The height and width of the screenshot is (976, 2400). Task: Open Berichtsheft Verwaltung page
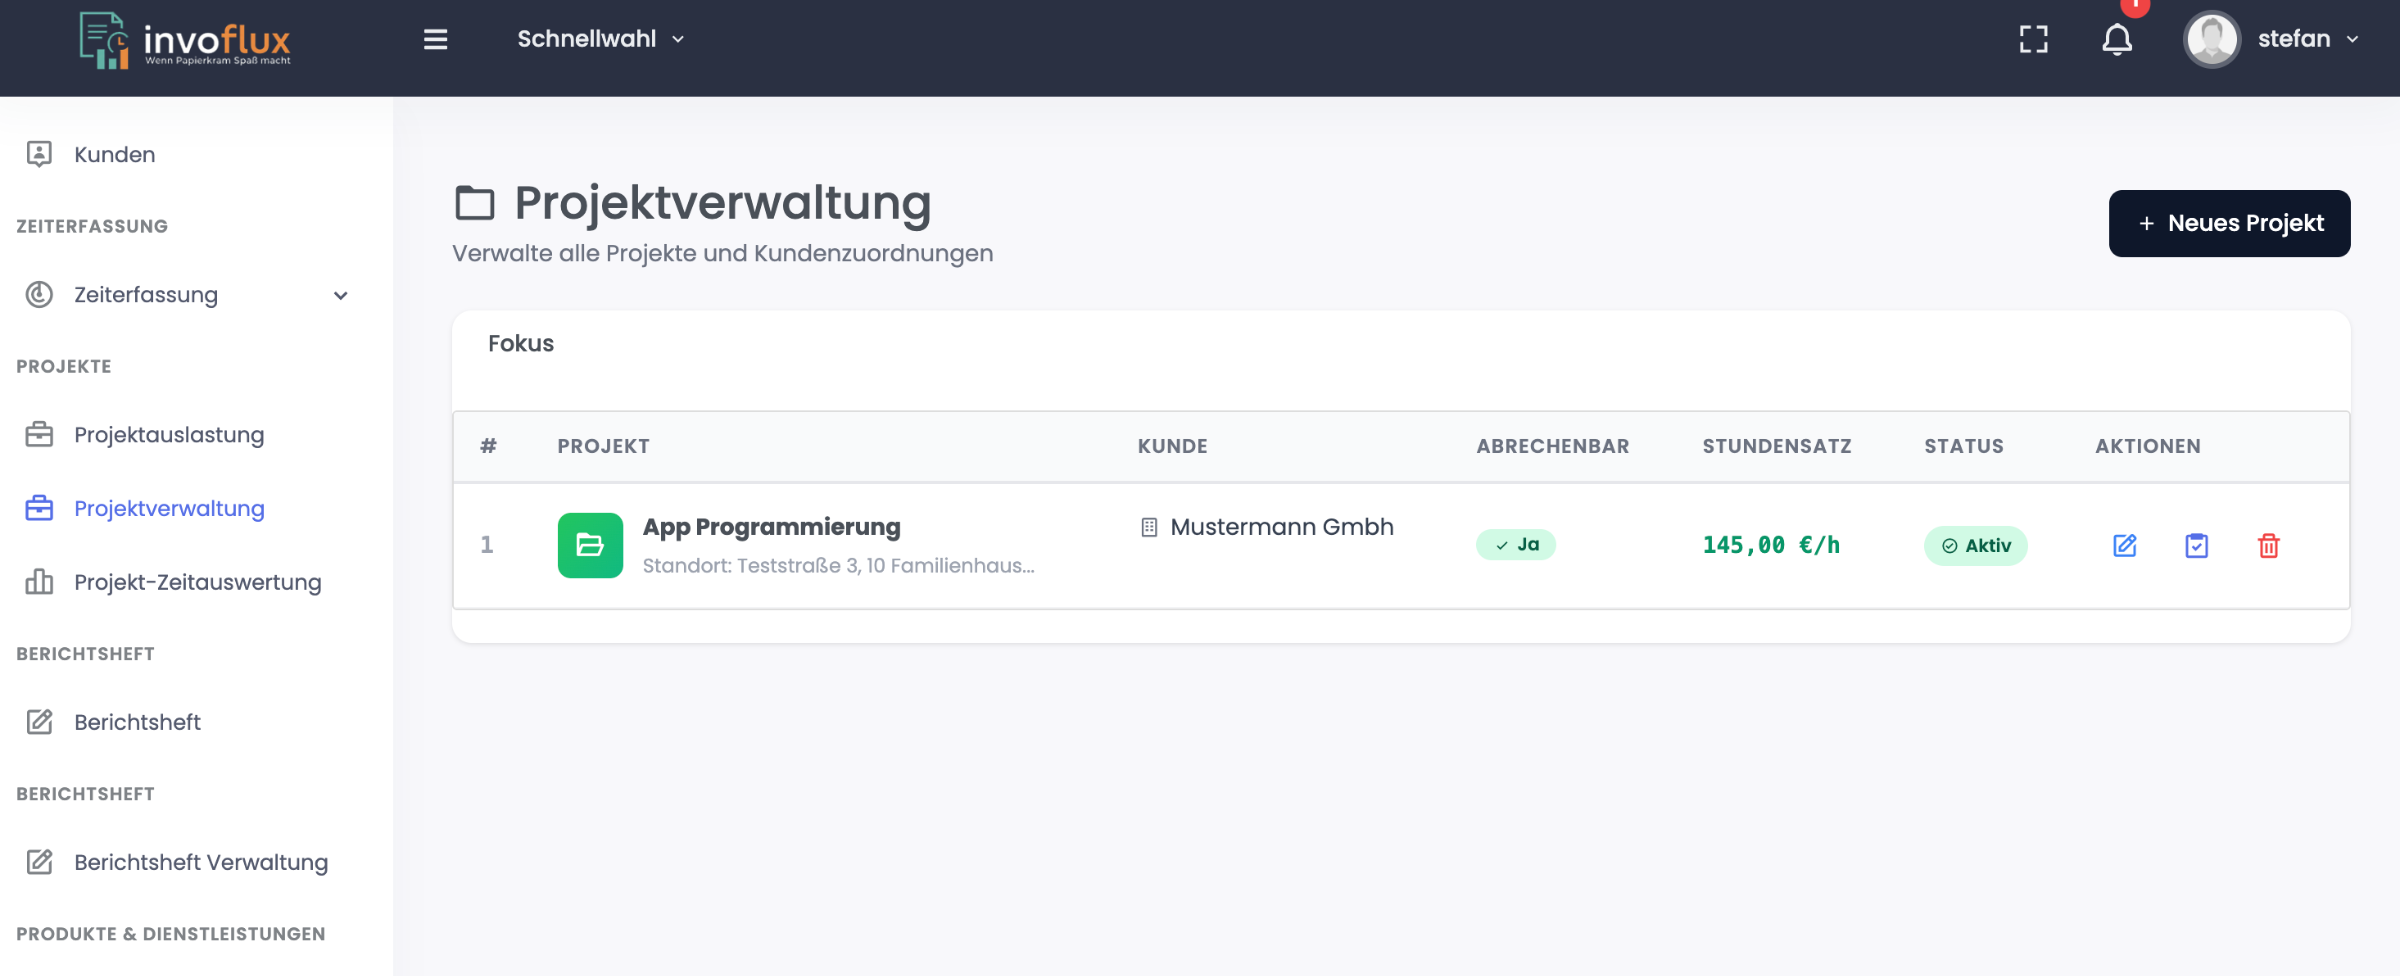200,862
